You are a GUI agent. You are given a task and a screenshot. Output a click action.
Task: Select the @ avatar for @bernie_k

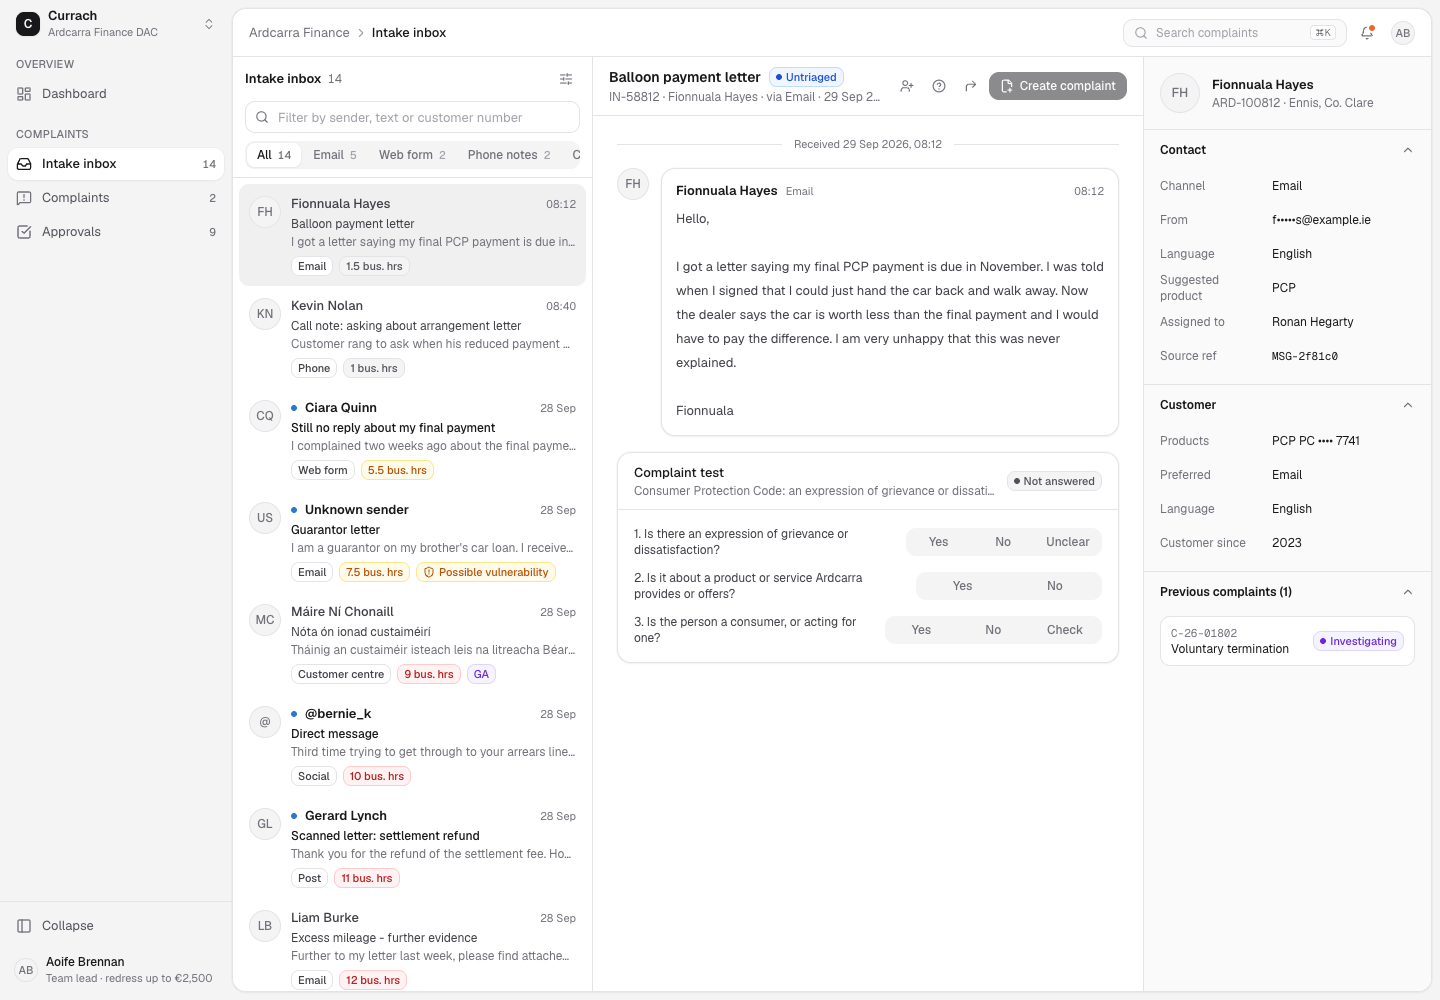point(265,722)
